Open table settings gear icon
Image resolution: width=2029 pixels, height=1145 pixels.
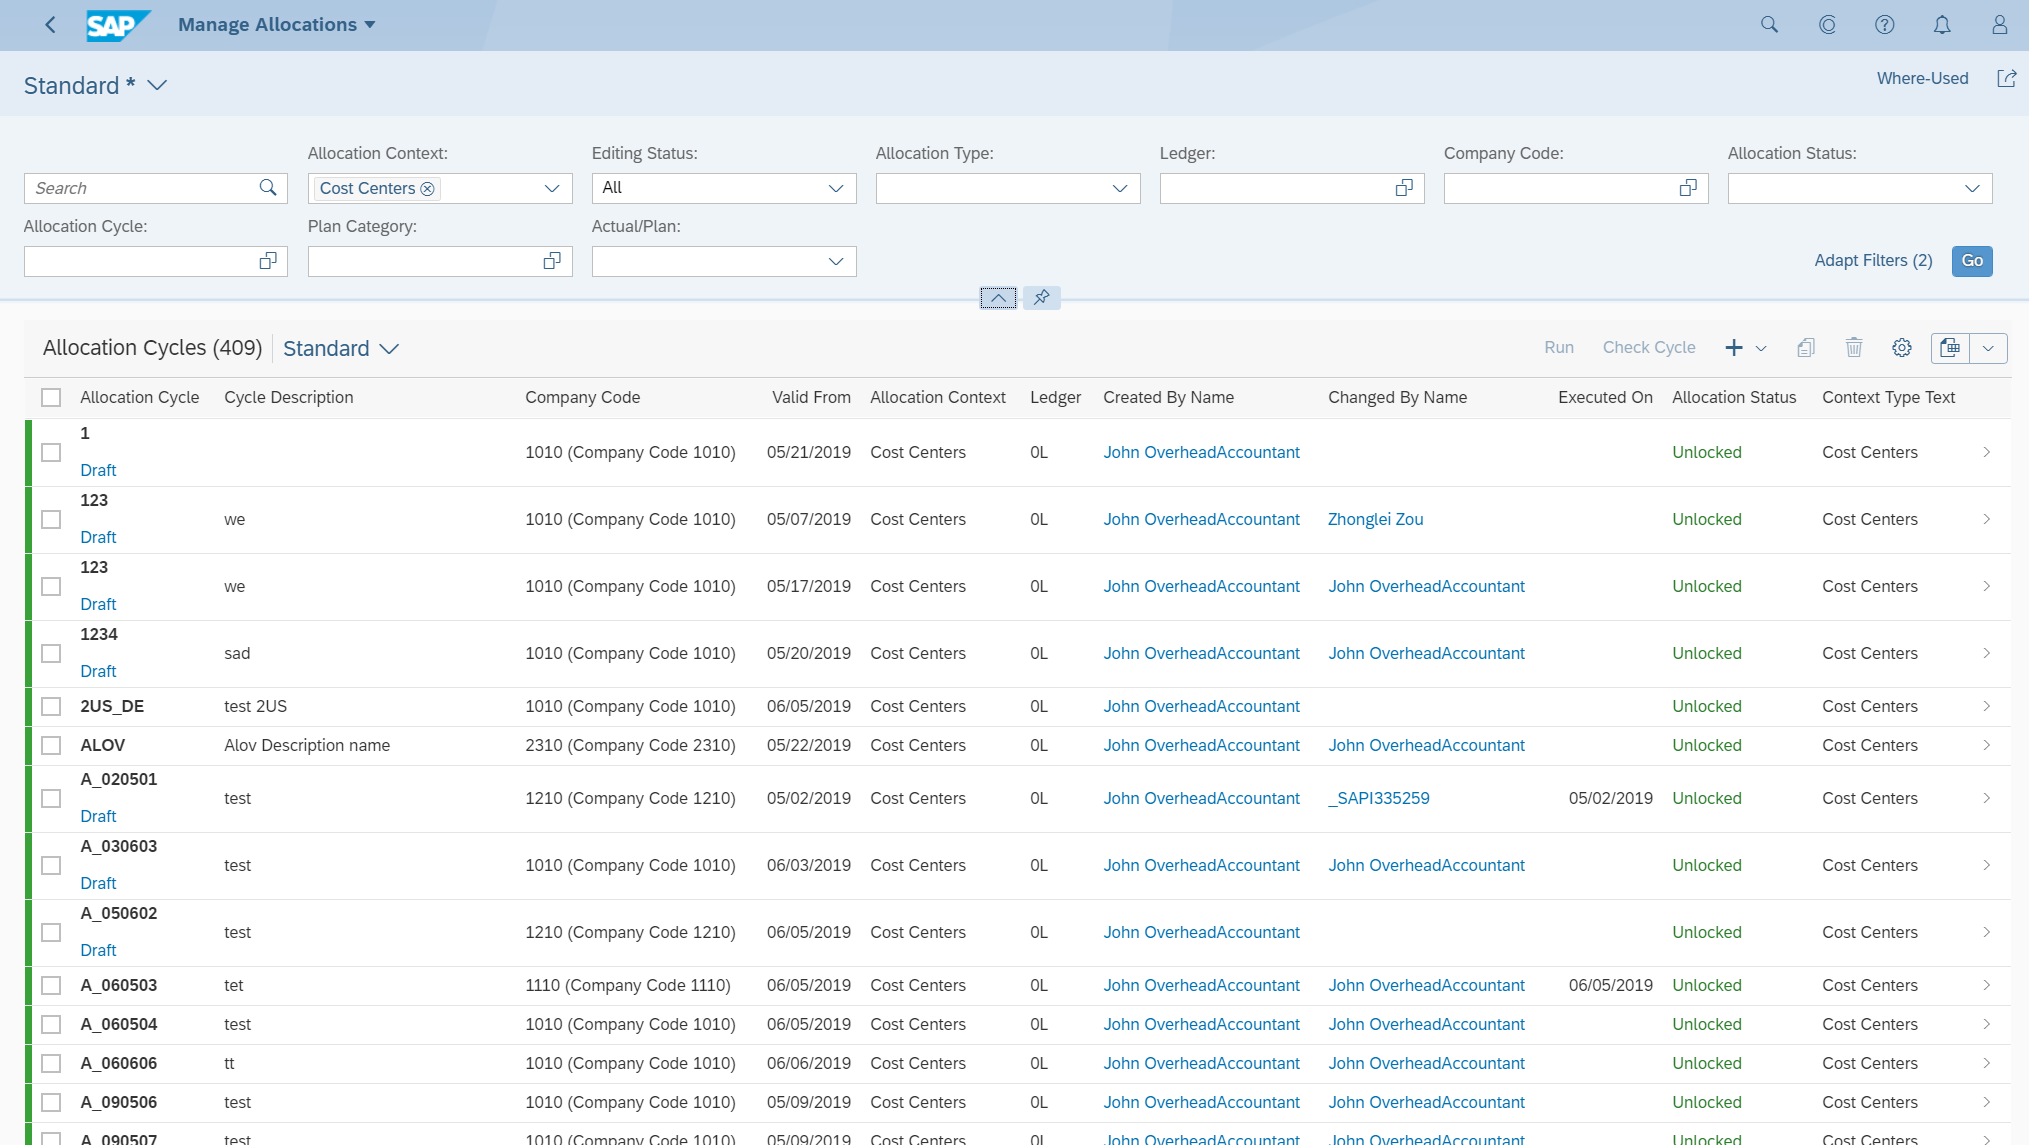click(x=1901, y=348)
